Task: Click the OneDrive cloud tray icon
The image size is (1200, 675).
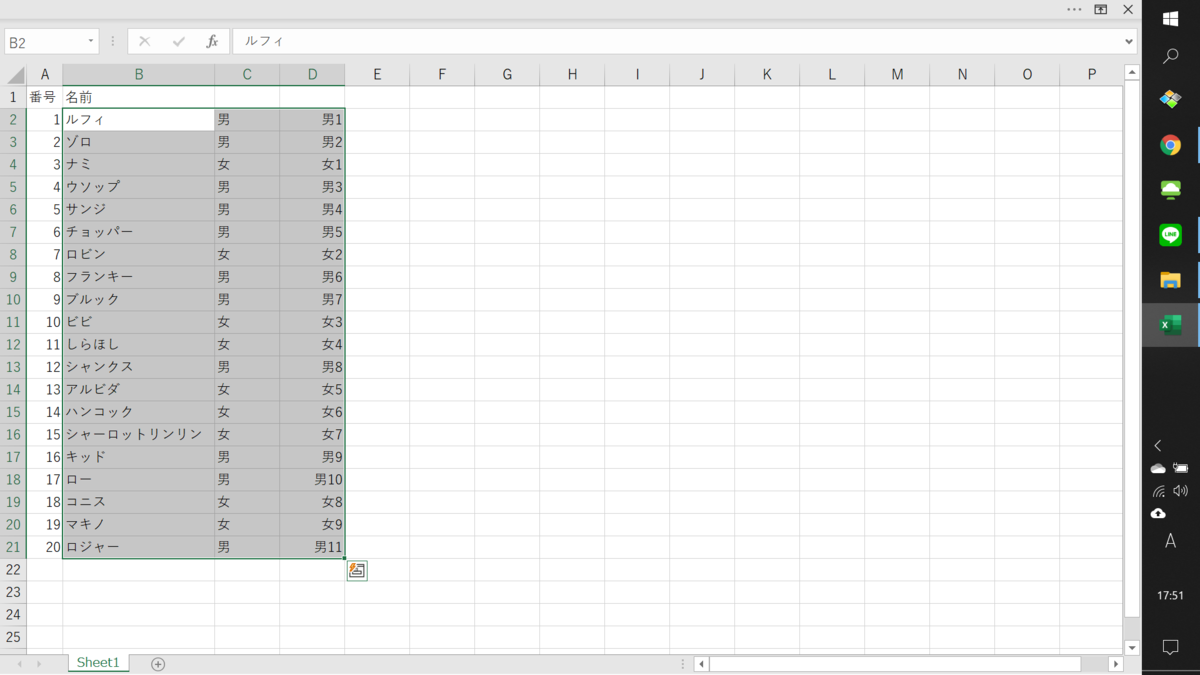Action: (1158, 468)
